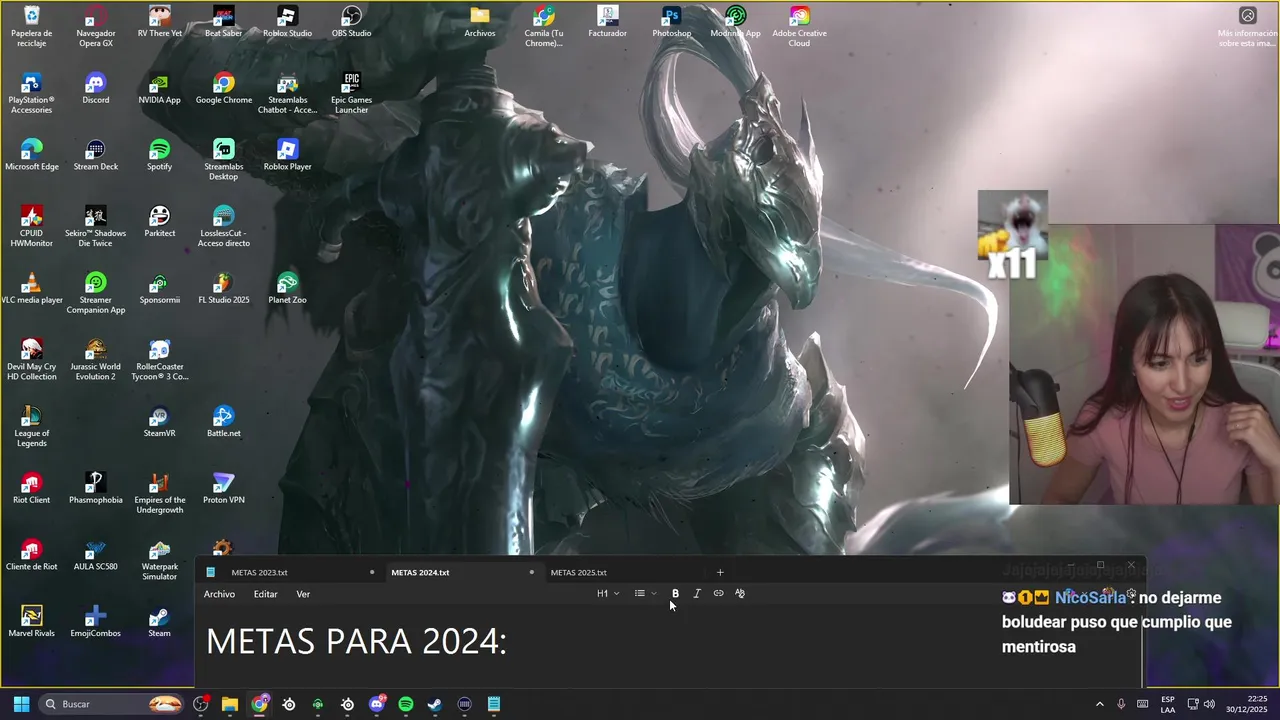Open the Windows Start menu
The image size is (1280, 720).
(21, 704)
